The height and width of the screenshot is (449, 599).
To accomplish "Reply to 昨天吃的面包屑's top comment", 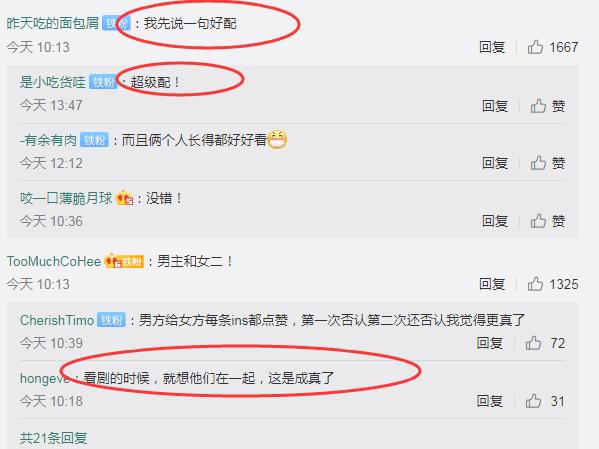I will (492, 47).
